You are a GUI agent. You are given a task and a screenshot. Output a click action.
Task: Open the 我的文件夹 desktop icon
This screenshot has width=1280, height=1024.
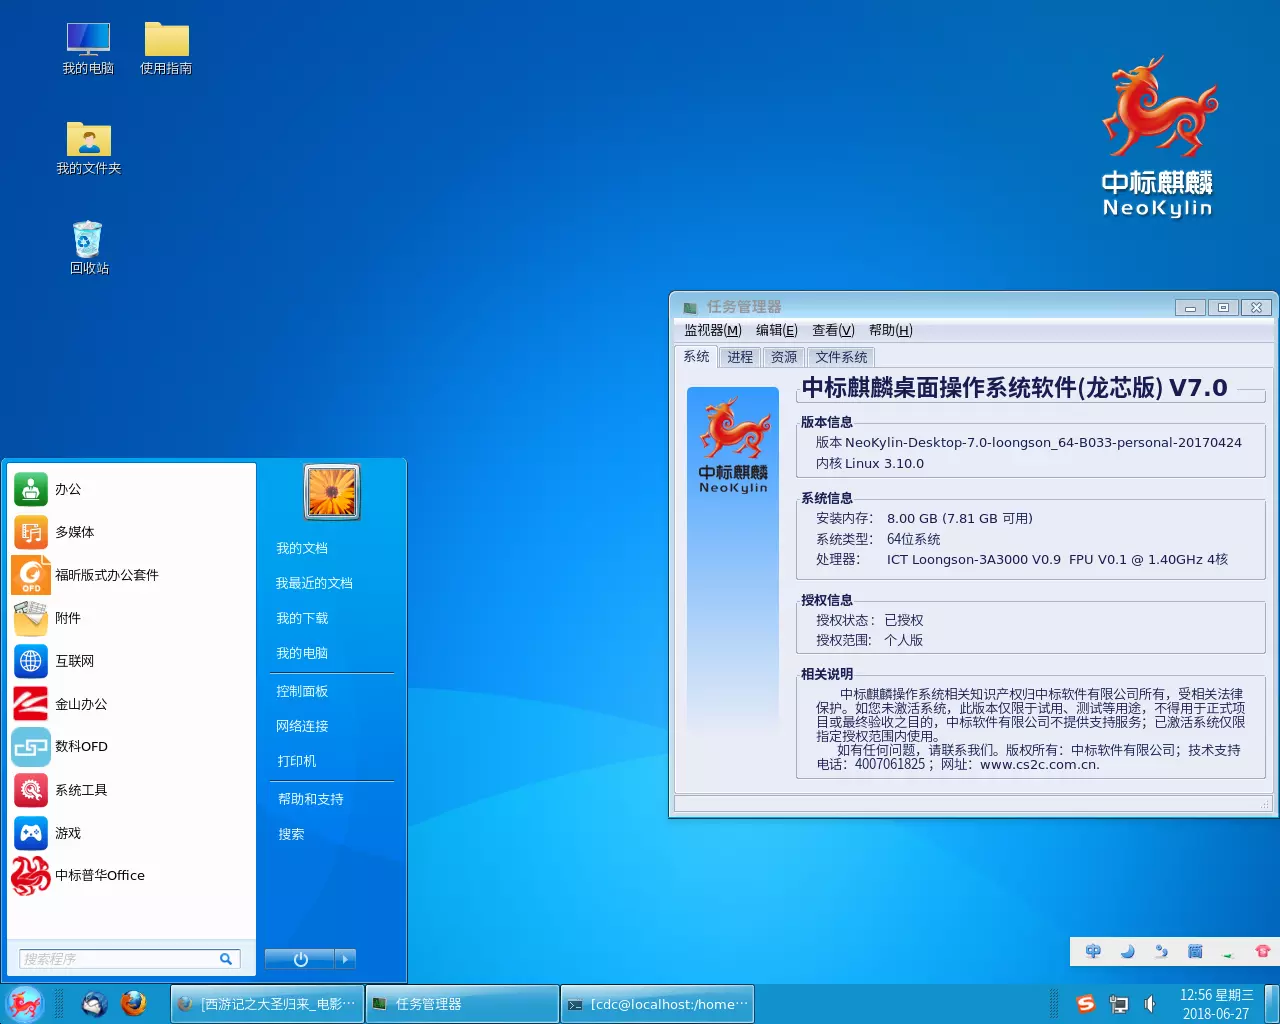[88, 147]
